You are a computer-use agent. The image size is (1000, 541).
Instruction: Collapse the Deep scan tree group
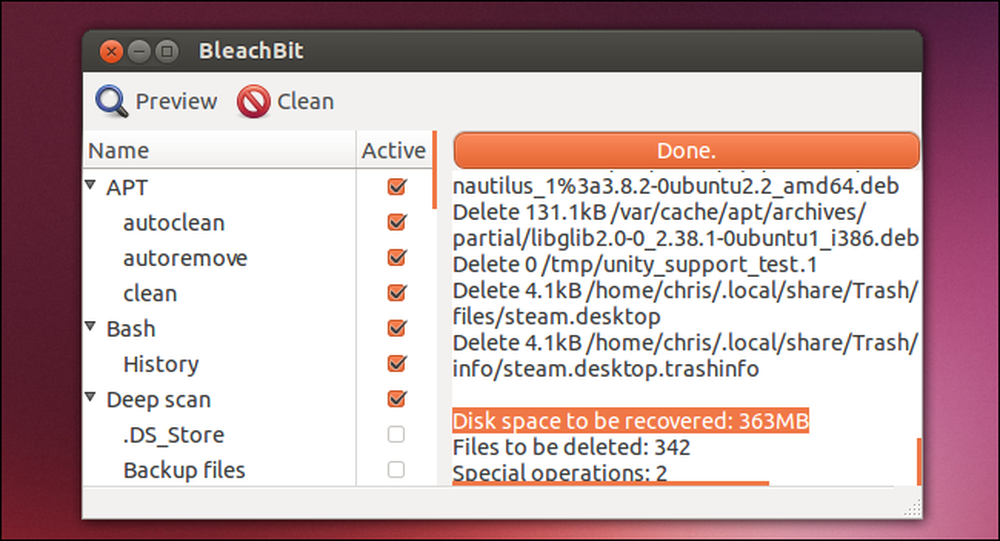91,397
